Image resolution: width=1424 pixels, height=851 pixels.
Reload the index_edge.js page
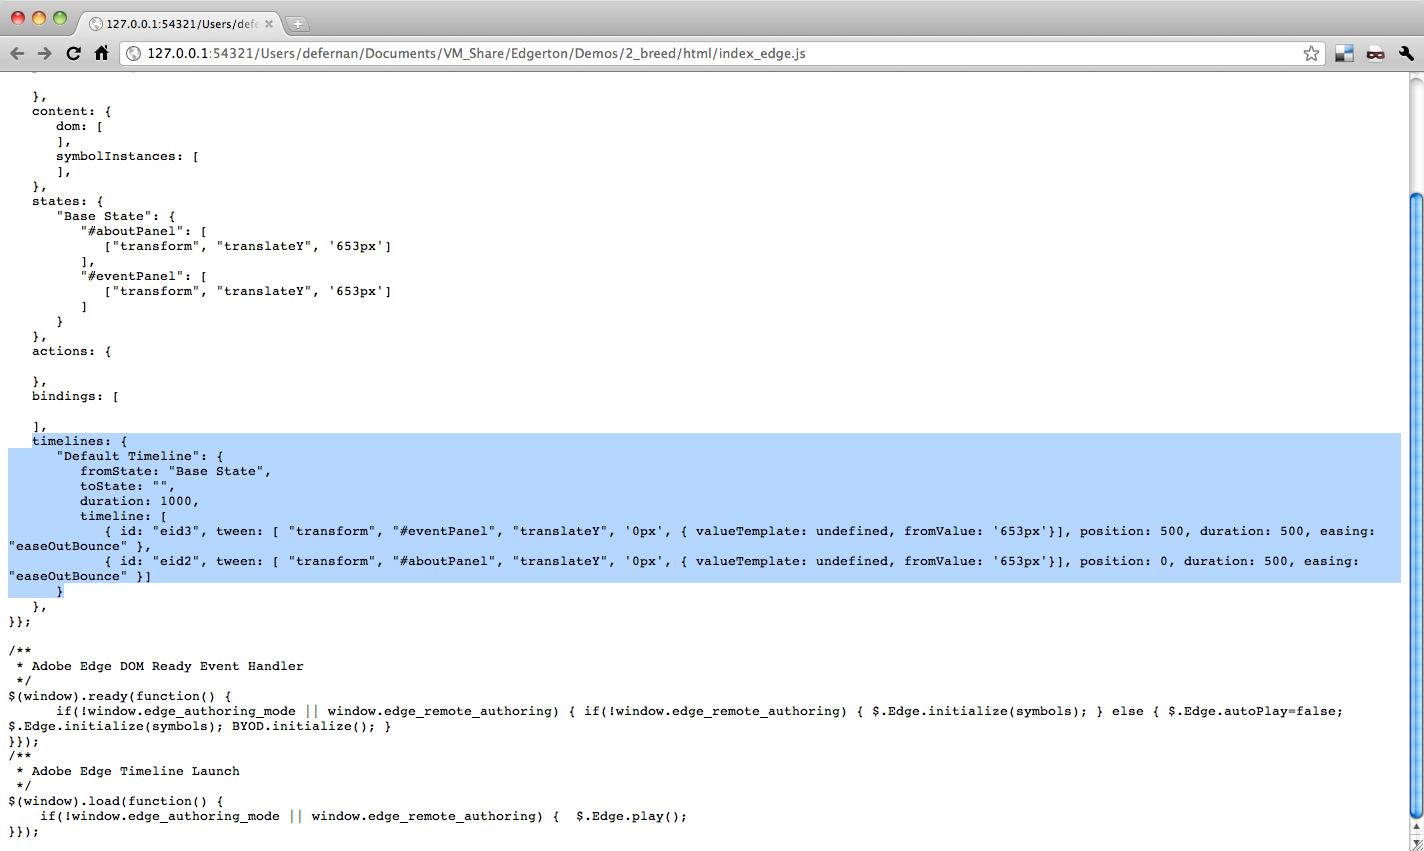(x=73, y=53)
